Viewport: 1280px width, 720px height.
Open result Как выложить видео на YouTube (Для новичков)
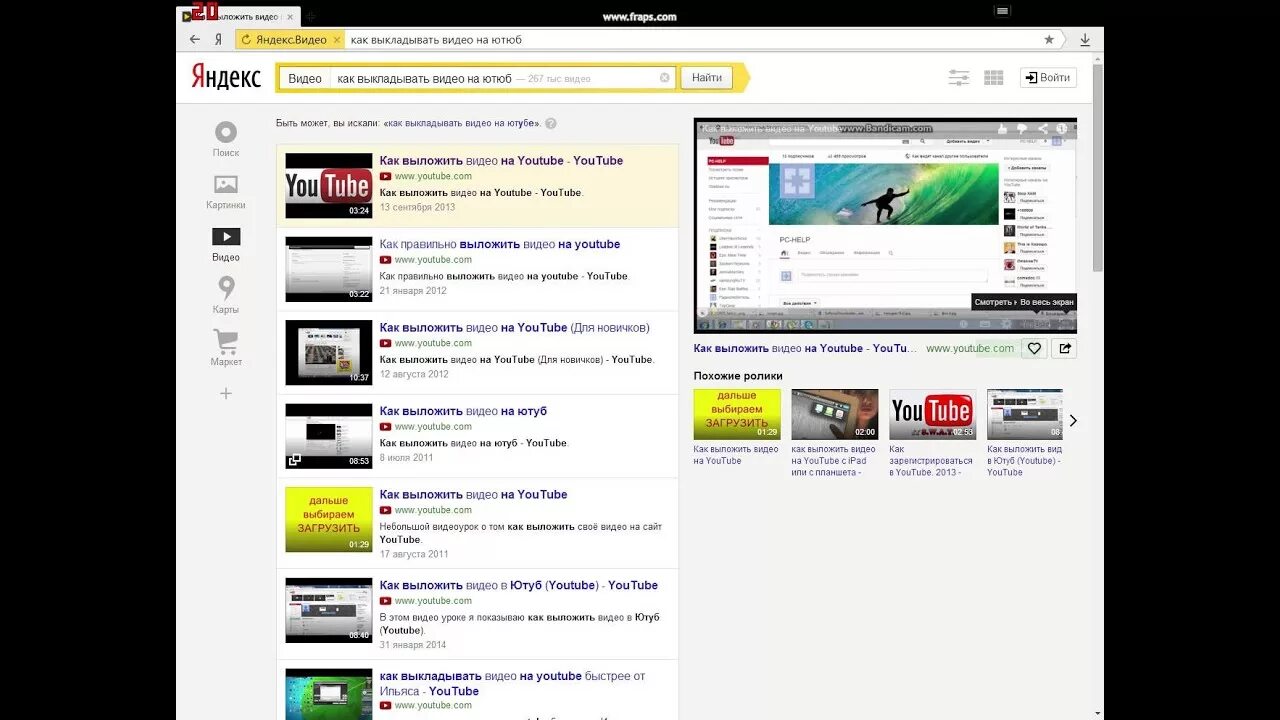pos(515,327)
